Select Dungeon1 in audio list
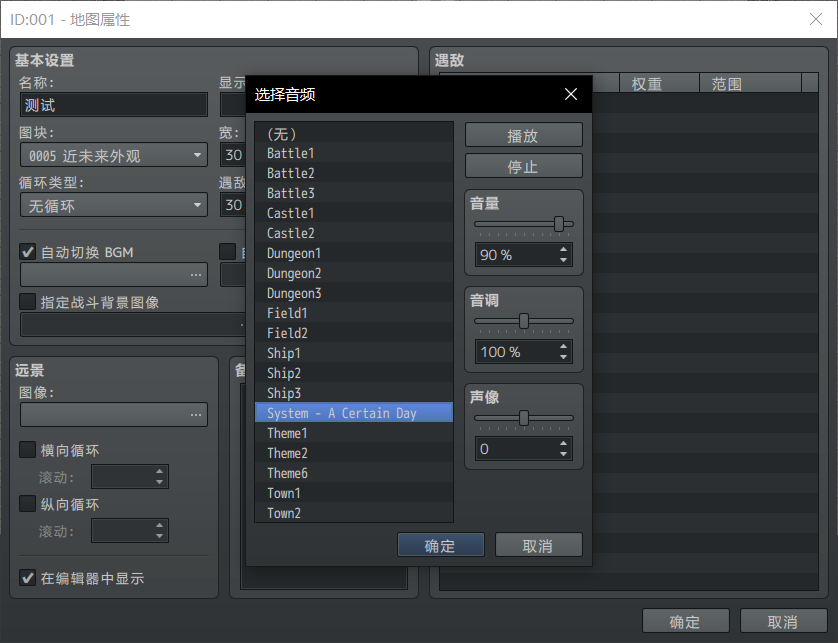Viewport: 838px width, 643px height. click(354, 253)
